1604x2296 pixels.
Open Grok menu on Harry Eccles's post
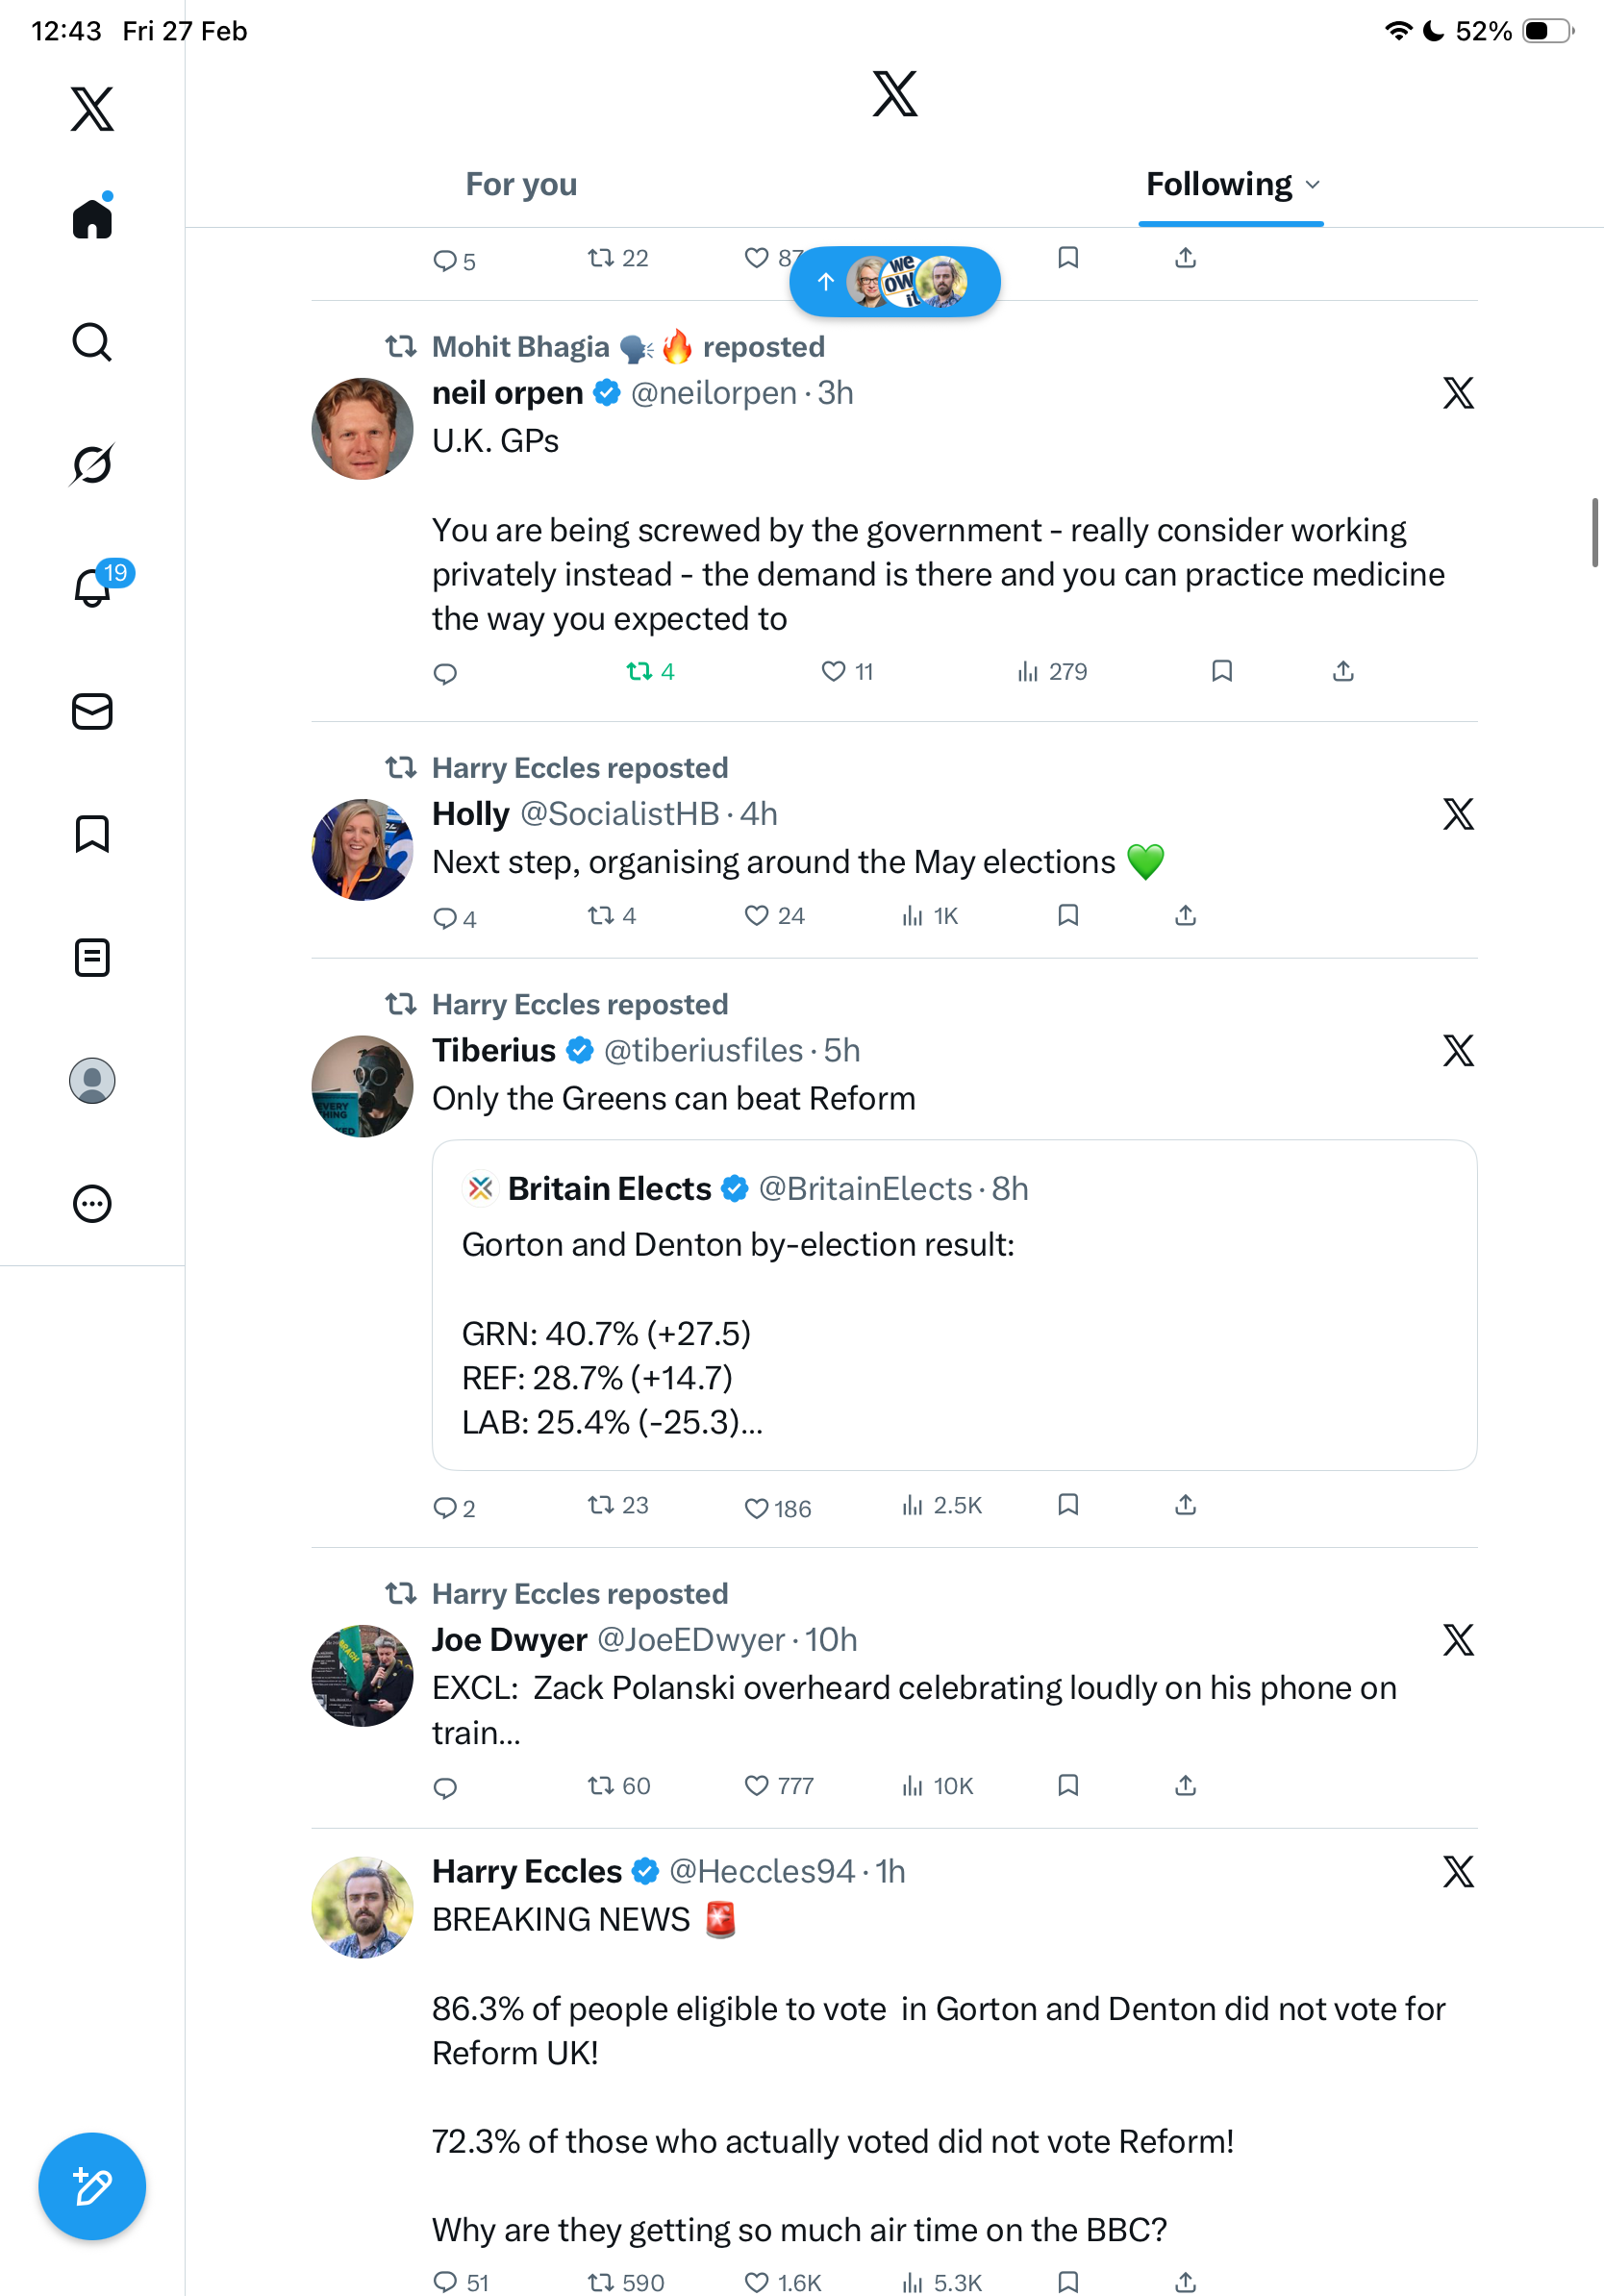click(x=1458, y=1872)
